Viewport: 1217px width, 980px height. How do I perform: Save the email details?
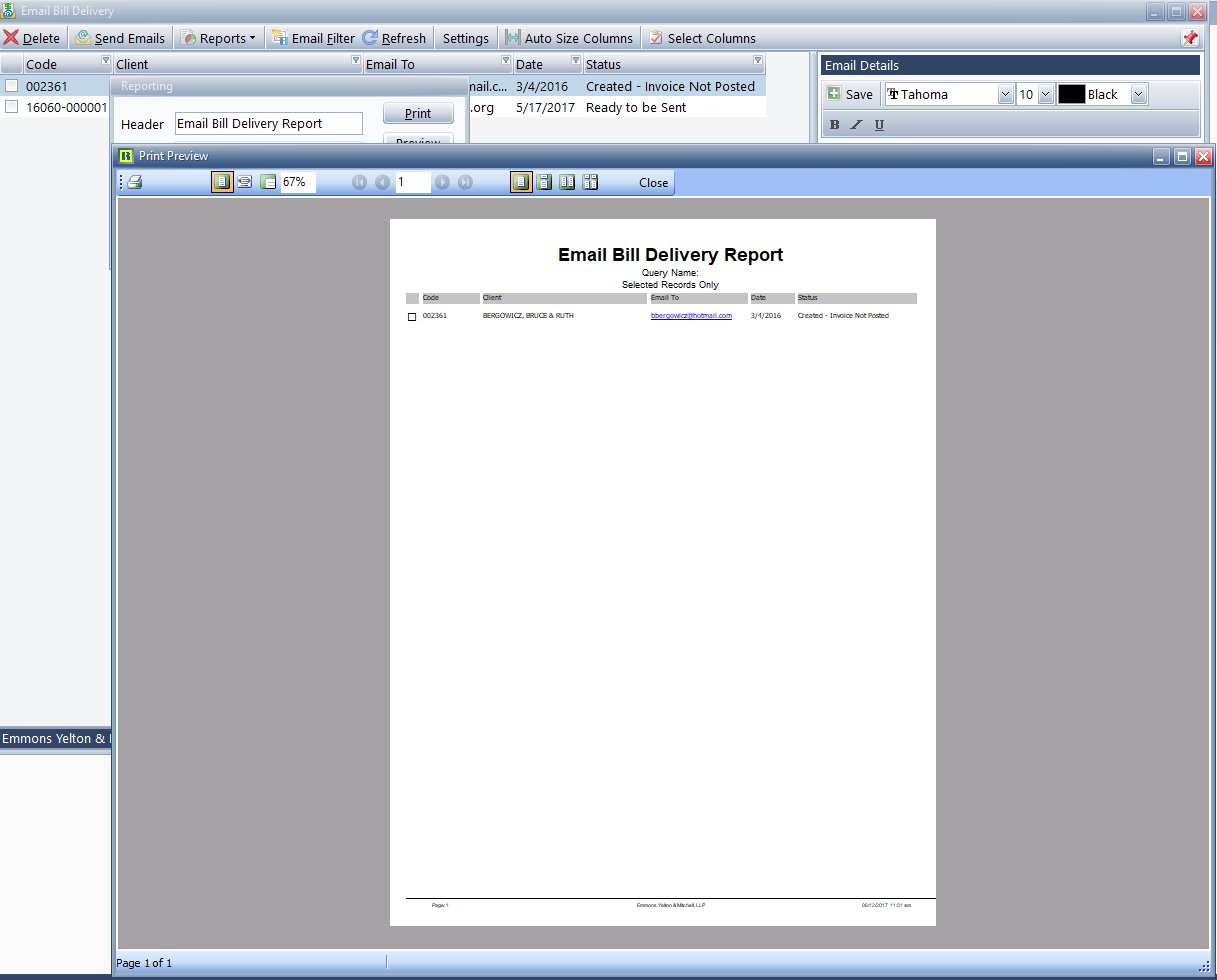[x=850, y=94]
